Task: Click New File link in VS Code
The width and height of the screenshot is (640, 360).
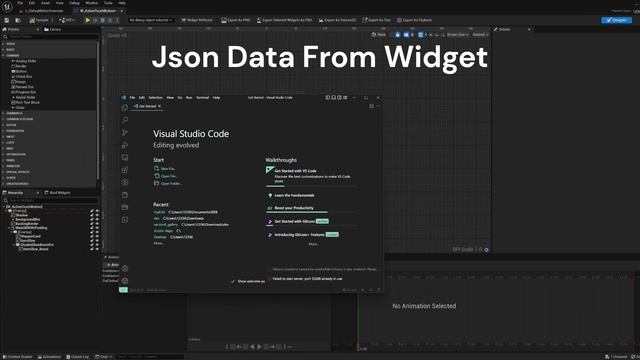Action: coord(165,169)
